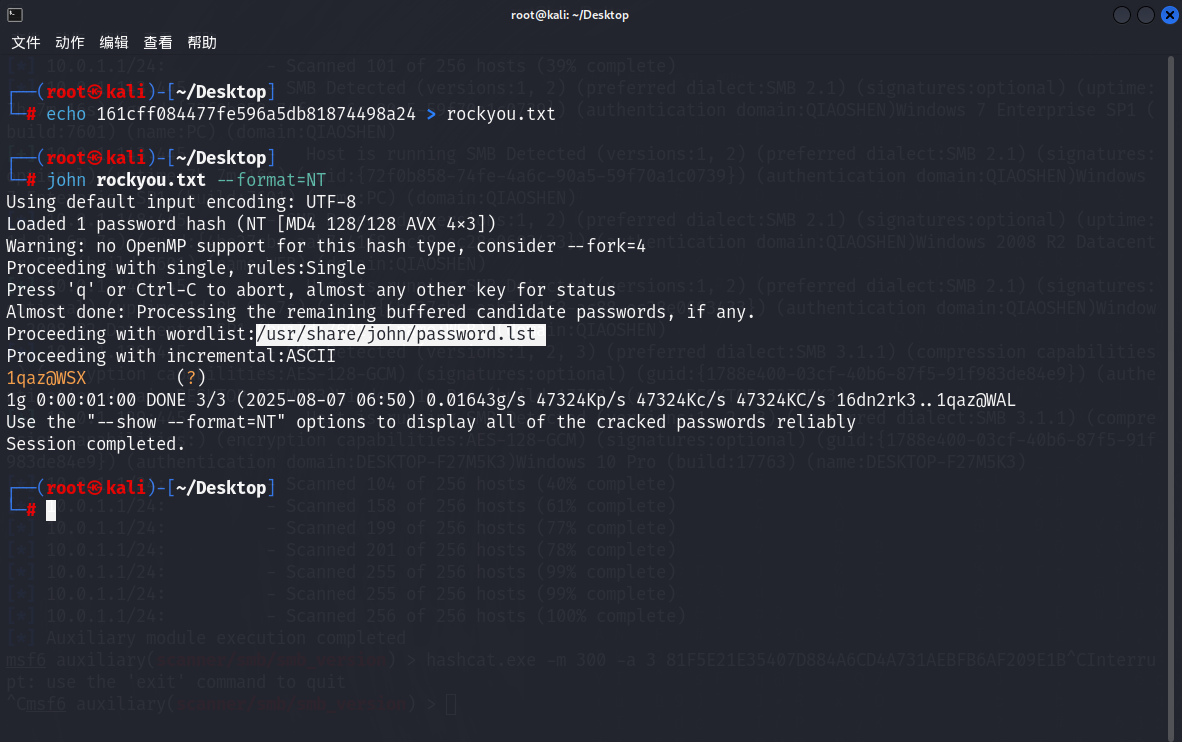This screenshot has width=1182, height=742.
Task: Click the terminal icon in the title bar
Action: [14, 14]
